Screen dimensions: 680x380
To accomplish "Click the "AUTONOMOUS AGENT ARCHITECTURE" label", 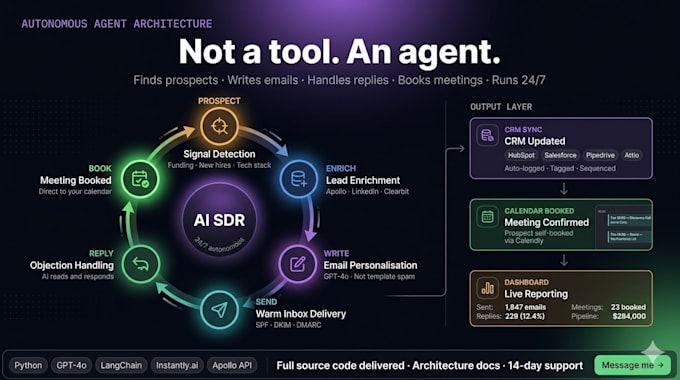I will [x=117, y=24].
